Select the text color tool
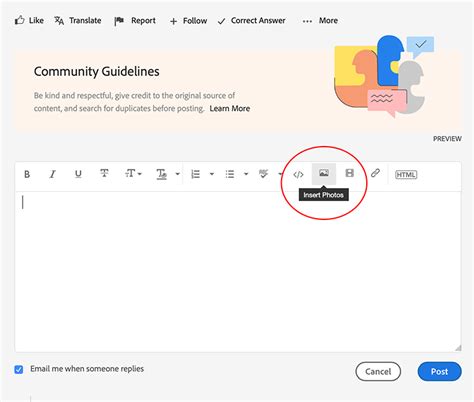Viewport: 474px width, 402px height. point(161,174)
